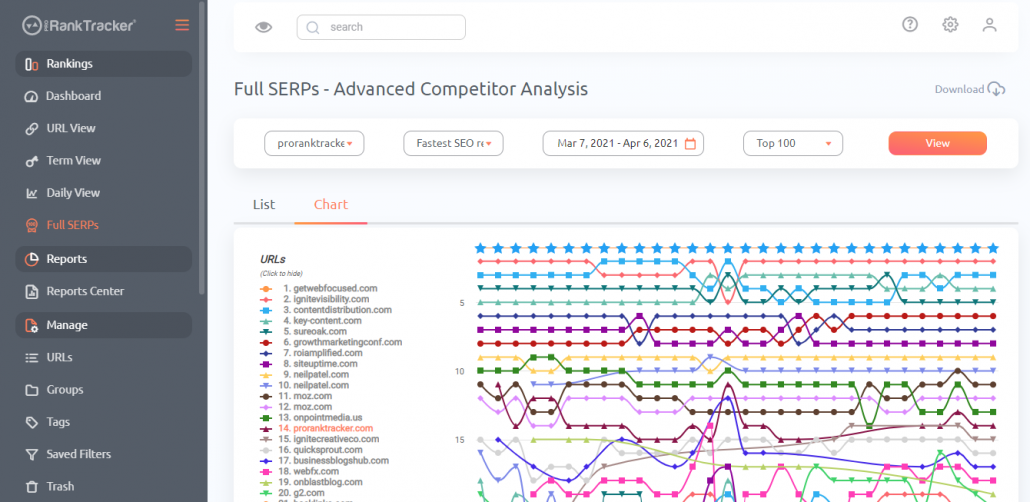Click the Daily View chart icon
The height and width of the screenshot is (502, 1030).
pos(32,193)
